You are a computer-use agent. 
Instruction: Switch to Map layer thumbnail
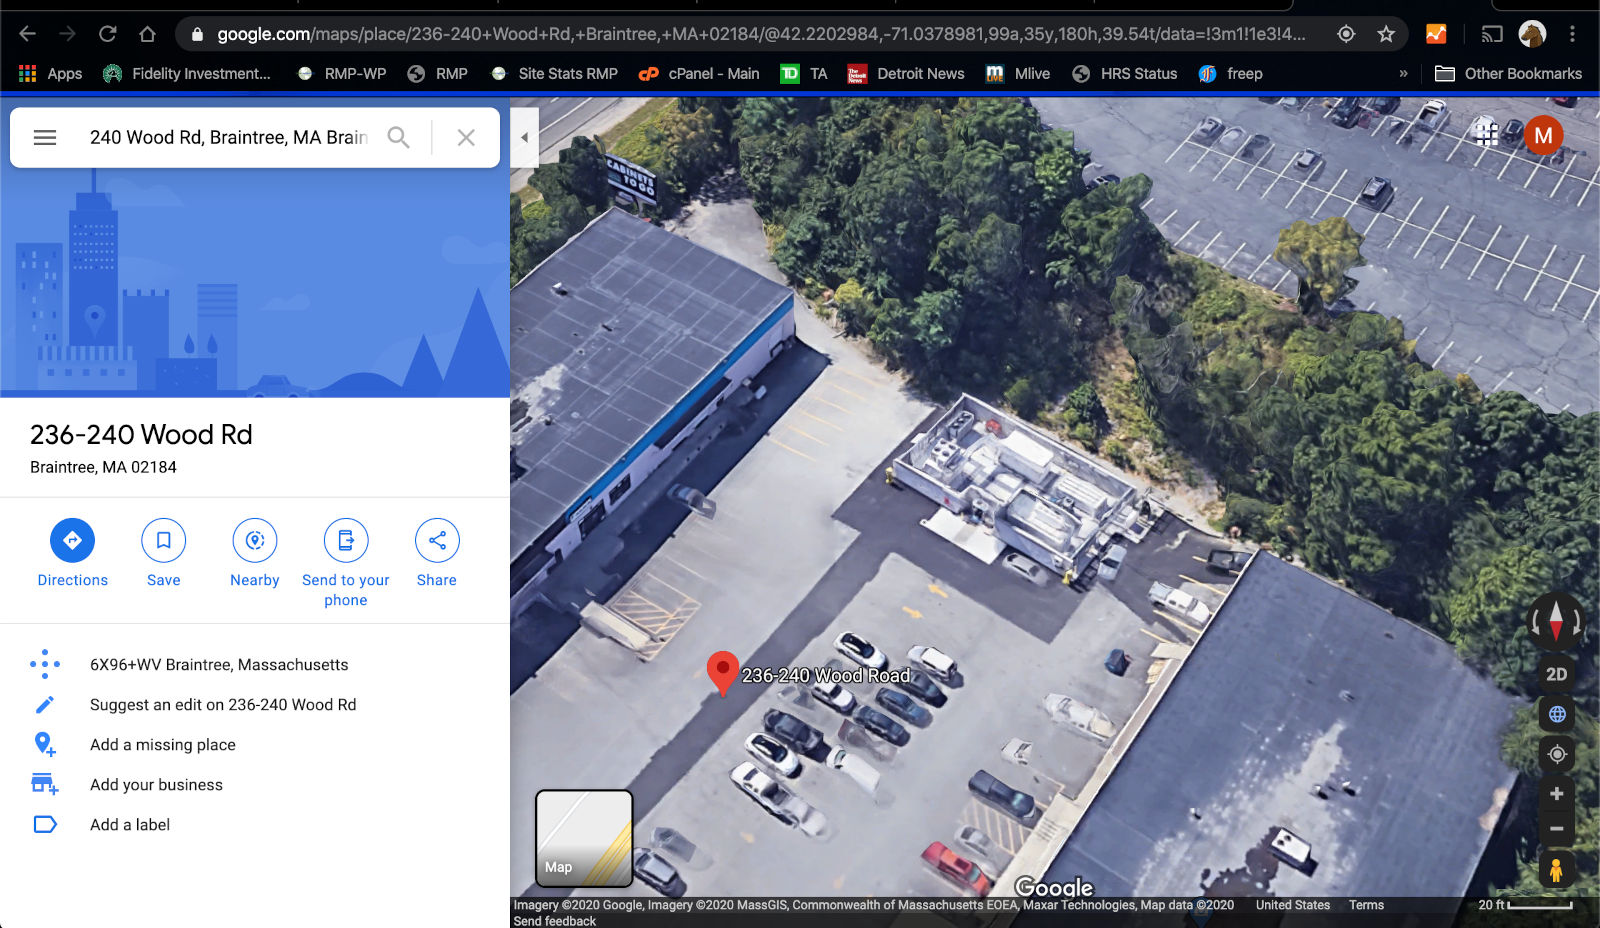pyautogui.click(x=584, y=838)
